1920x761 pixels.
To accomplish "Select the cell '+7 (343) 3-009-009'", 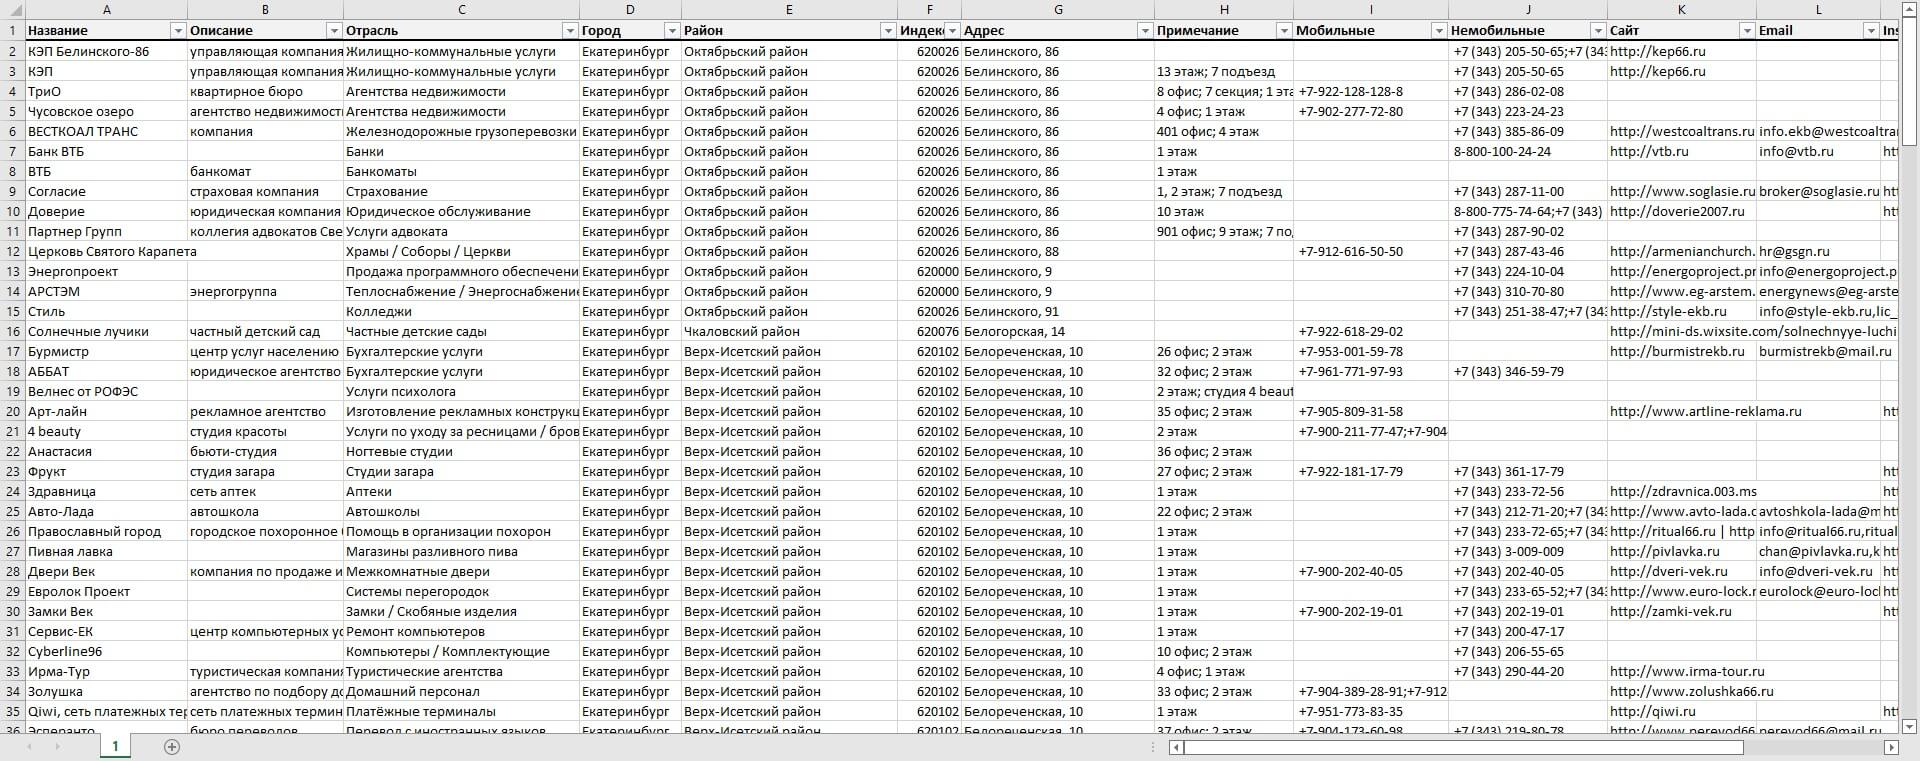I will tap(1528, 551).
